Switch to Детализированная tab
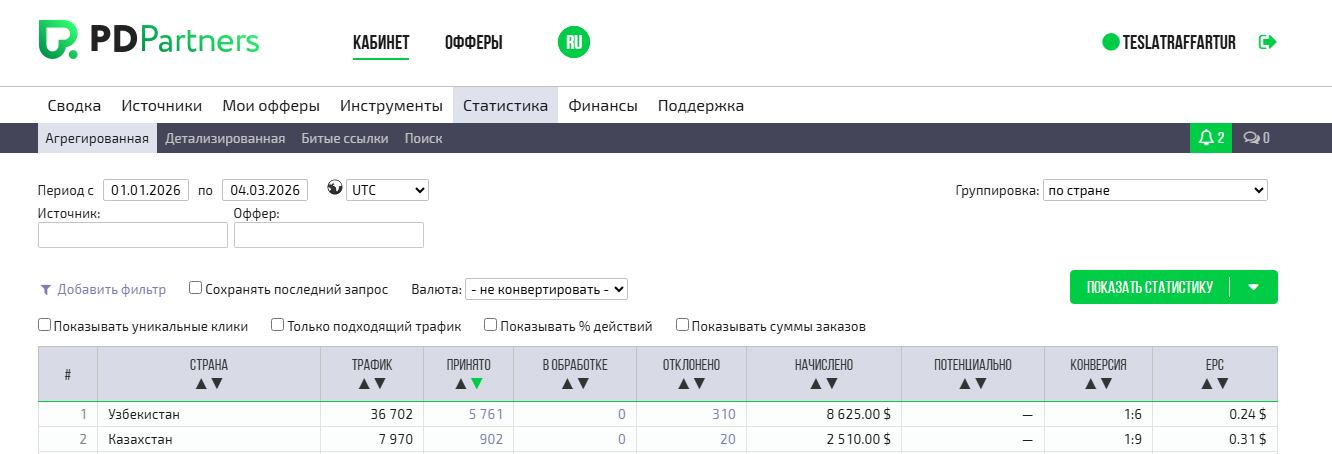 pos(225,139)
